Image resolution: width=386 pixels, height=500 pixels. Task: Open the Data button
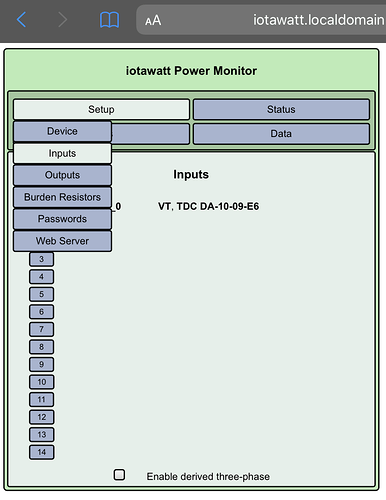pos(281,134)
